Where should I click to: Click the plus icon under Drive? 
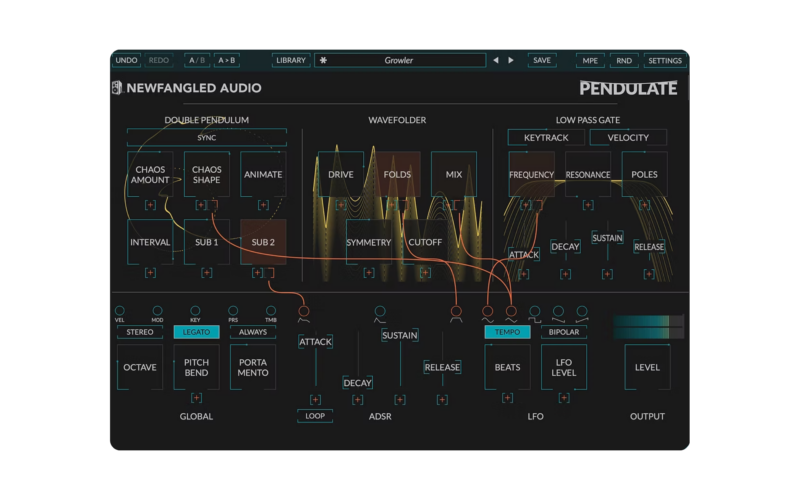click(x=340, y=204)
